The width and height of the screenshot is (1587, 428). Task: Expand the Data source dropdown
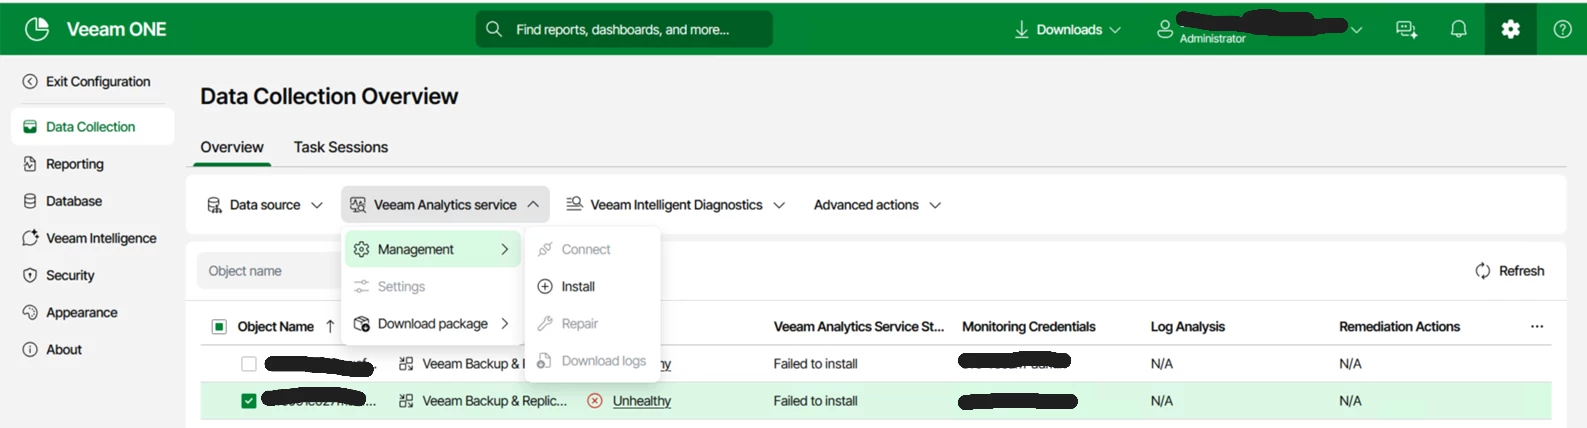(265, 205)
